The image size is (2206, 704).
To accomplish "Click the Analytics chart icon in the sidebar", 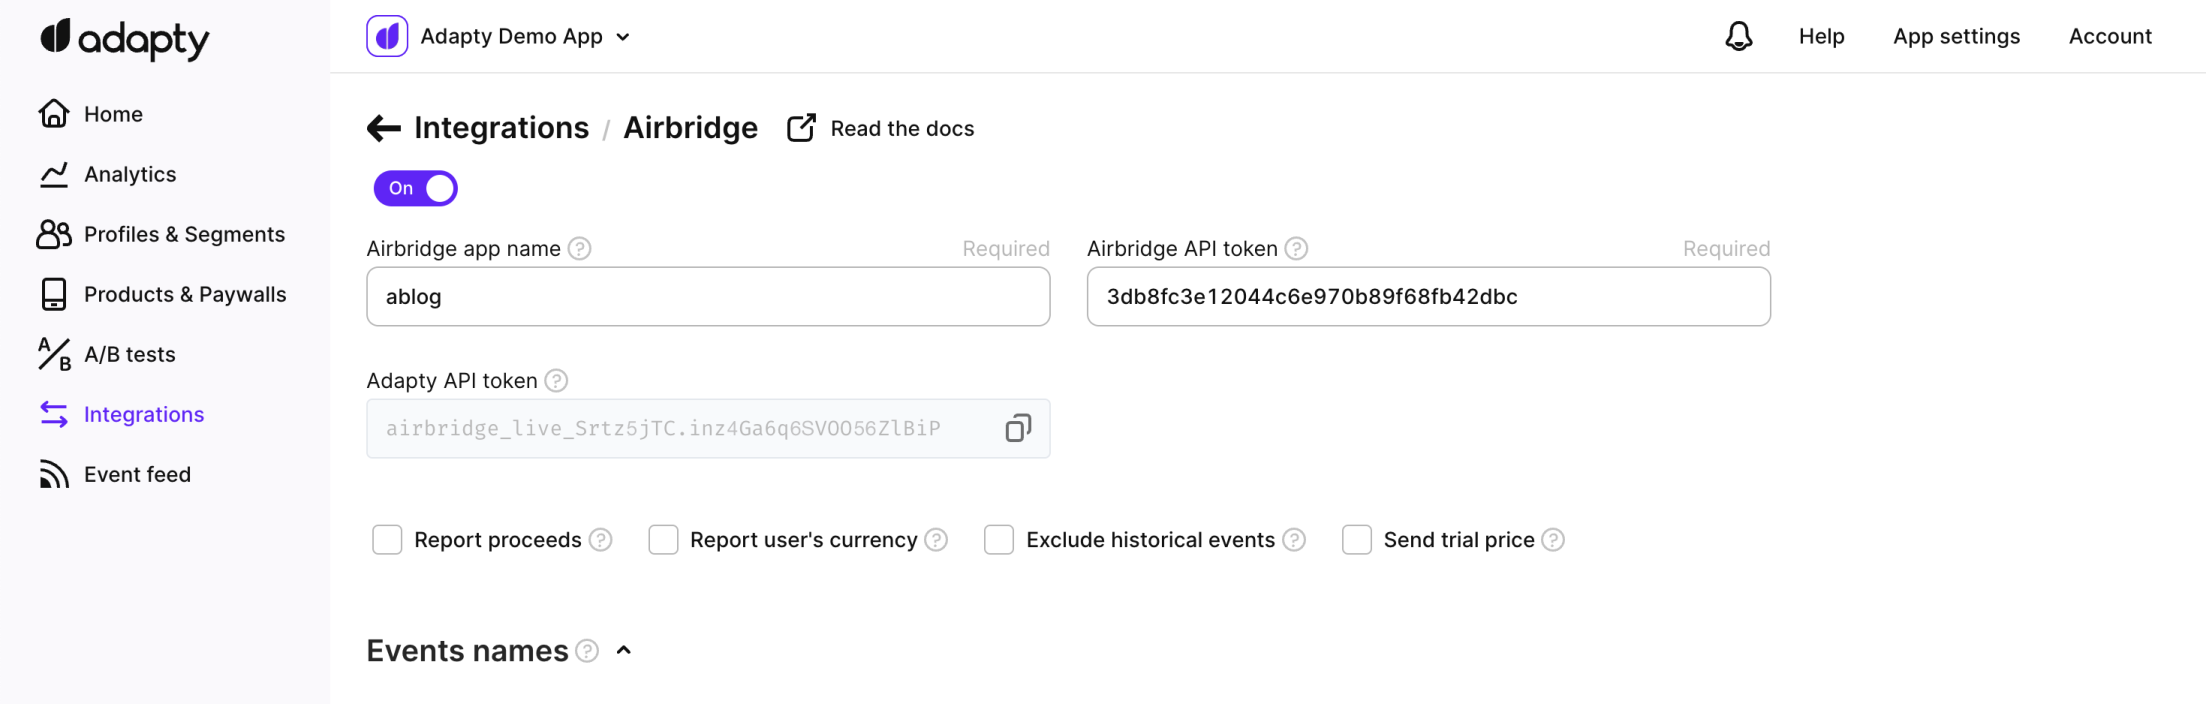I will [x=54, y=174].
